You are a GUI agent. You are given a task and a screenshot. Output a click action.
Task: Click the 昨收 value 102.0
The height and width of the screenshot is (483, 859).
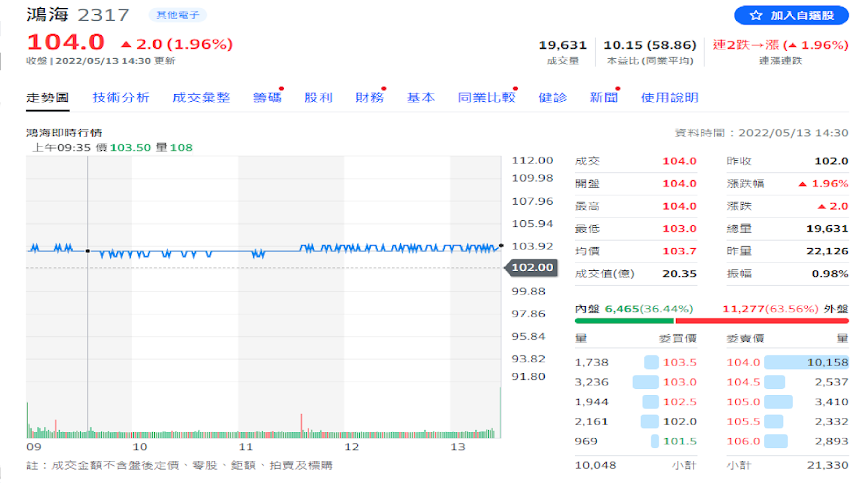[831, 161]
